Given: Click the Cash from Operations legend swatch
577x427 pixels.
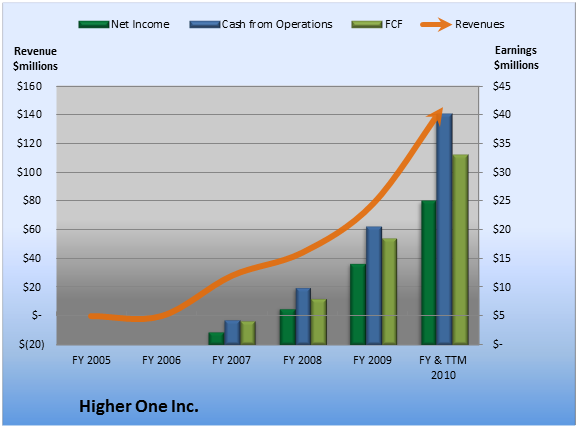Looking at the screenshot, I should click(205, 25).
